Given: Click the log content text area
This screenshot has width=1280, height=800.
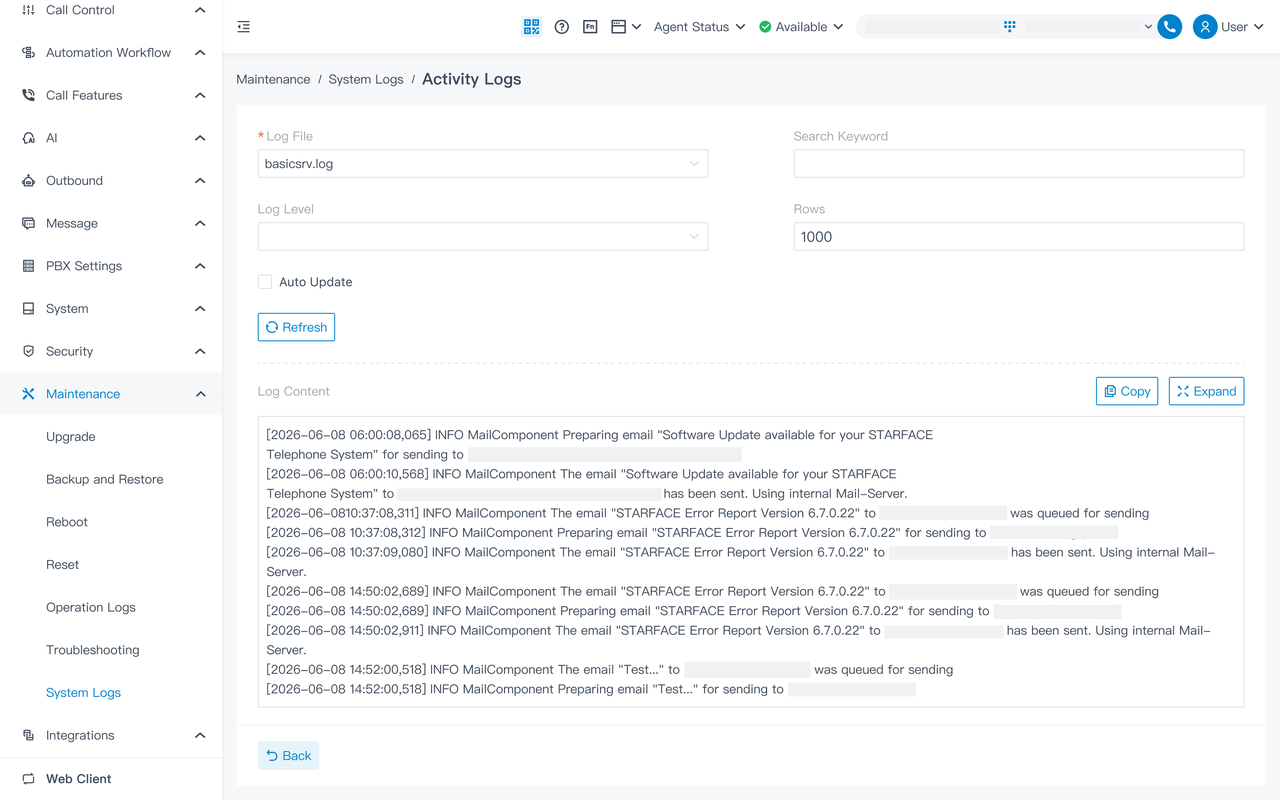Looking at the screenshot, I should pos(751,562).
